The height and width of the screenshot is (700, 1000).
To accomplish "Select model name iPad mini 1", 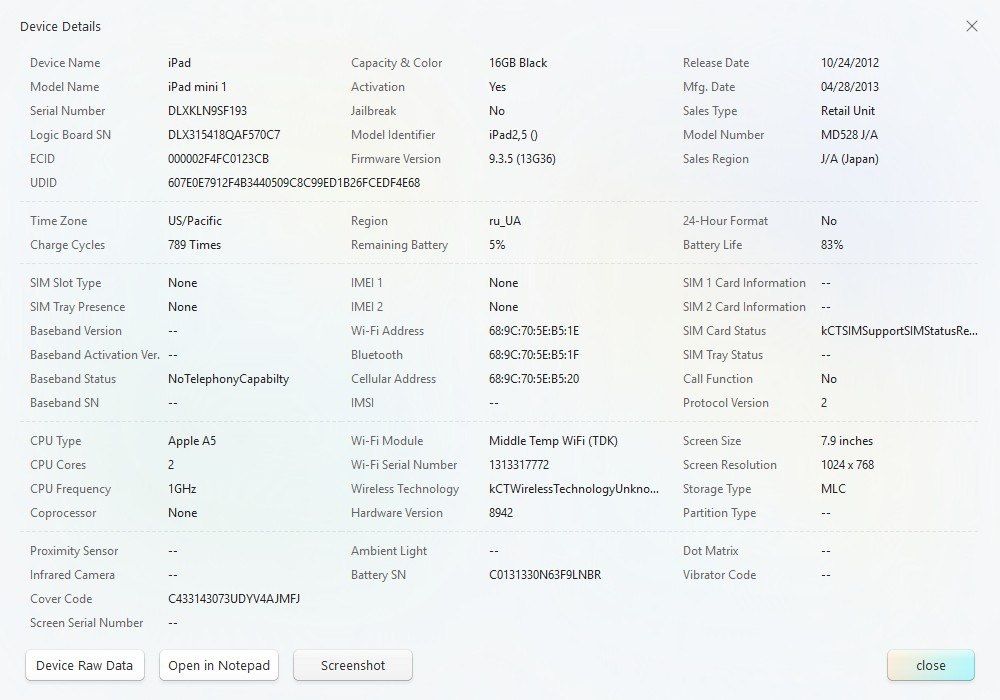I will (x=197, y=87).
